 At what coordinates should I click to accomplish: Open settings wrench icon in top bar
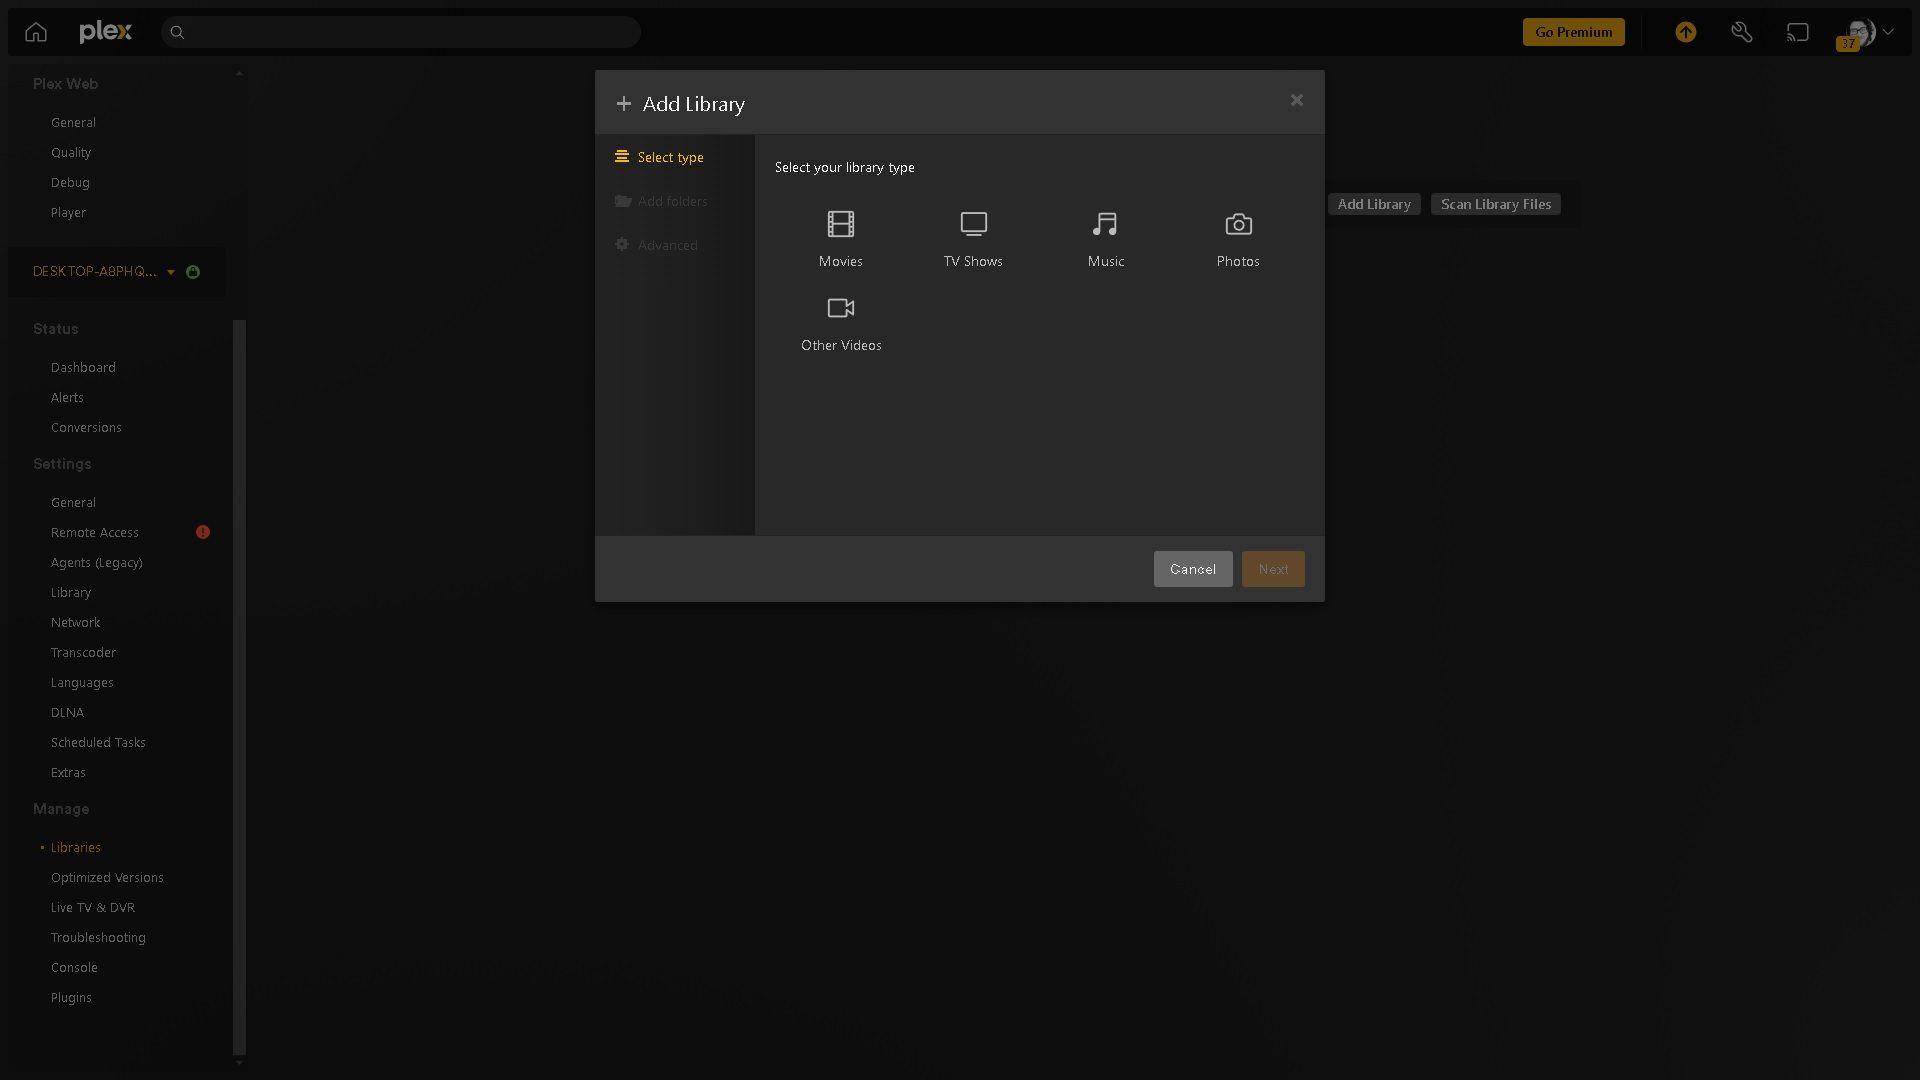1742,32
